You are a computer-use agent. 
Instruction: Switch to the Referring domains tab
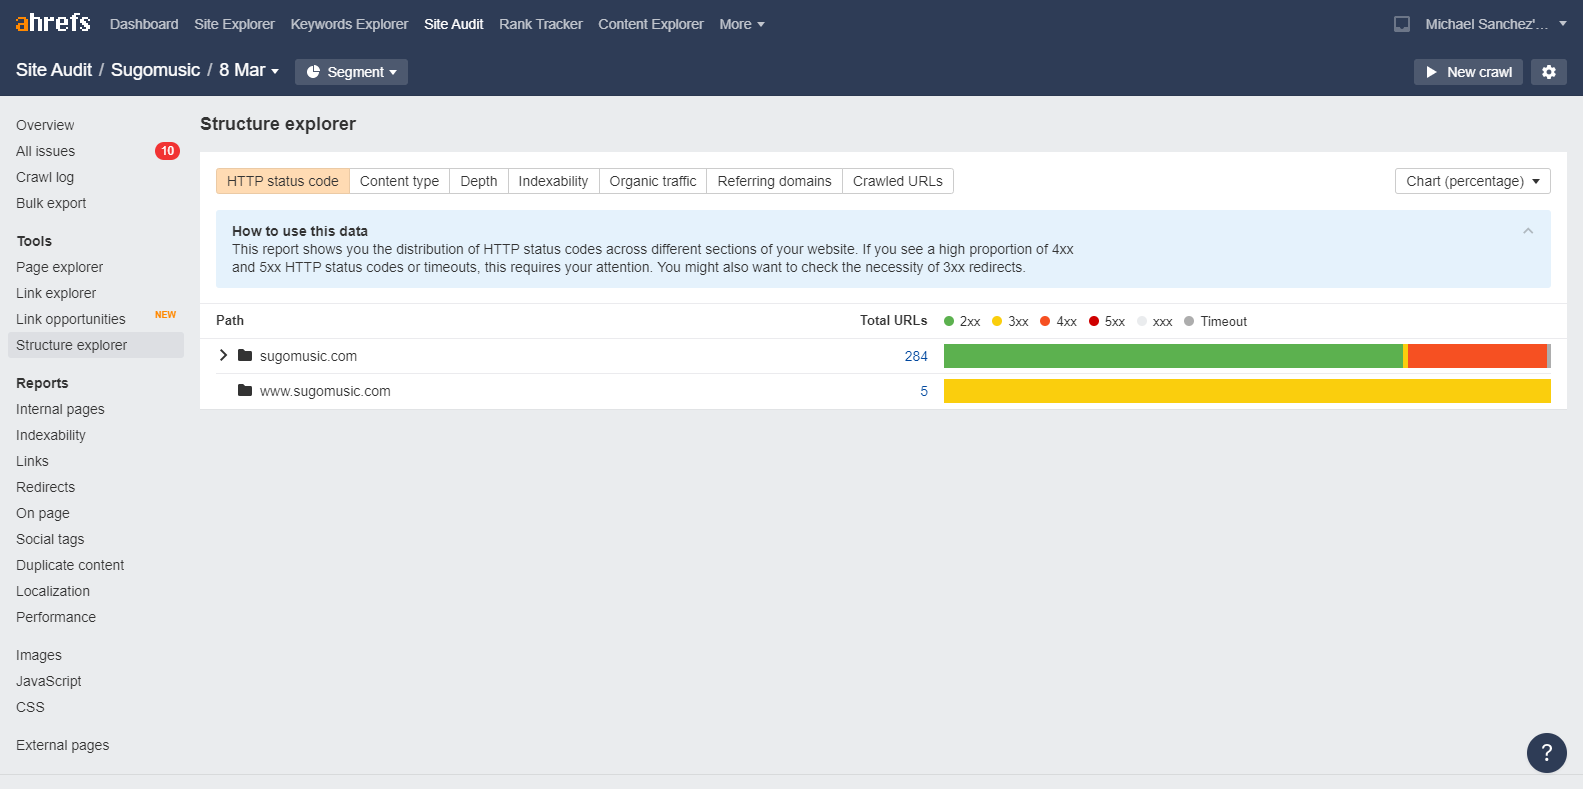pyautogui.click(x=774, y=181)
